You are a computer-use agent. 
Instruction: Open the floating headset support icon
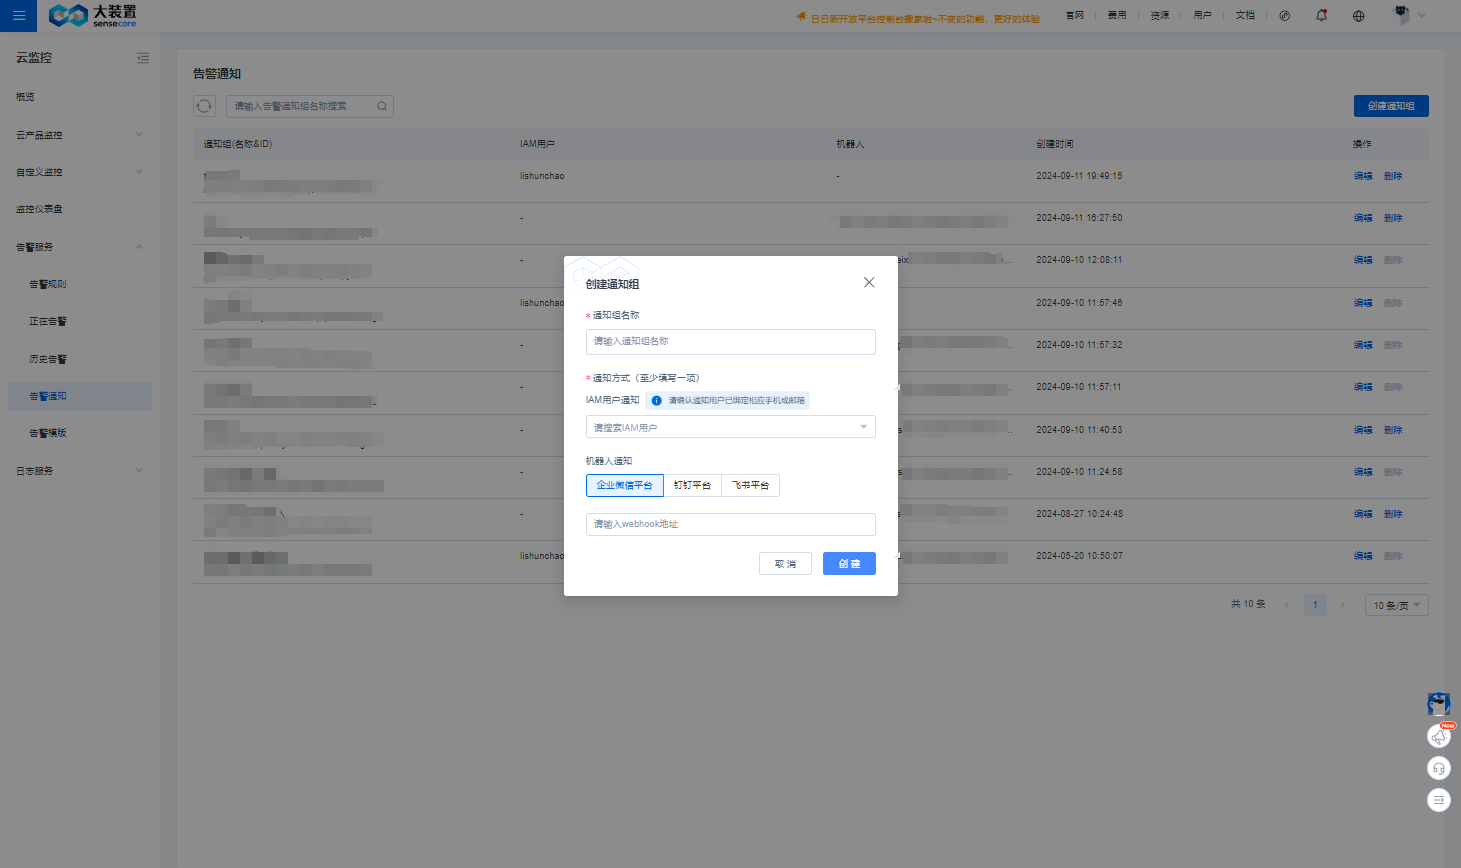point(1439,768)
